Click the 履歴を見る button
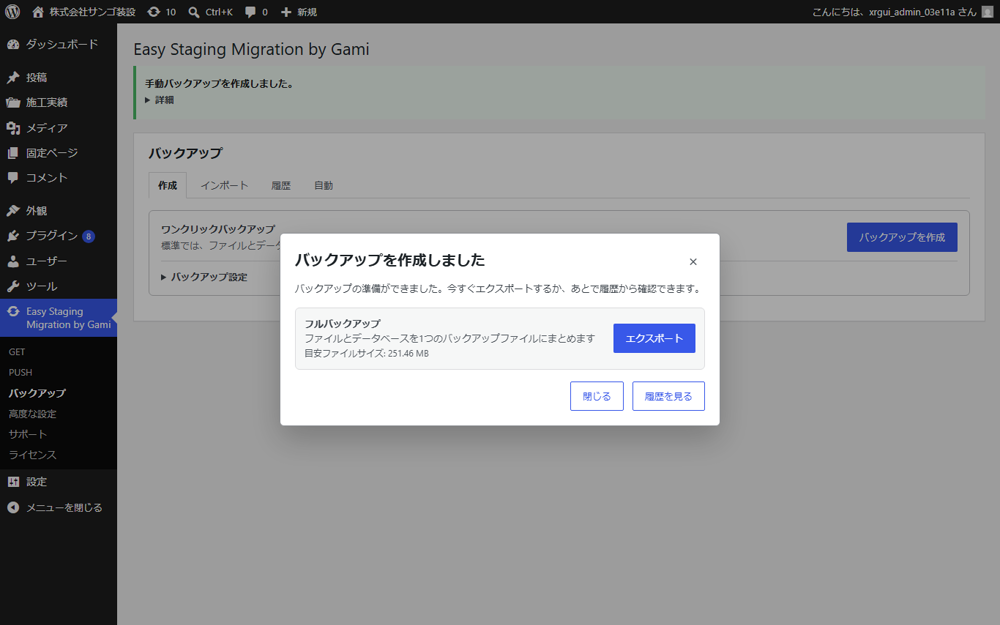 click(668, 396)
